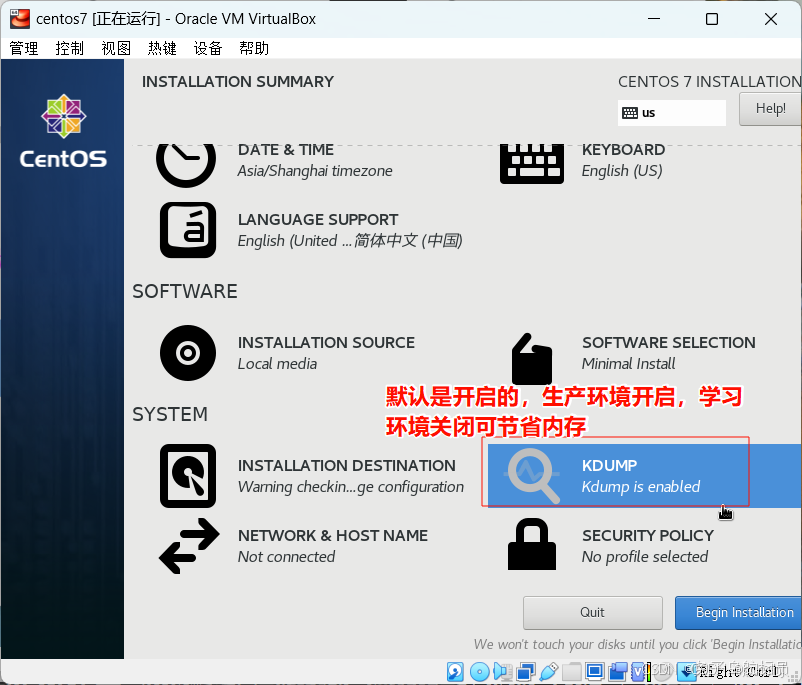Click the recording status icon

click(618, 671)
